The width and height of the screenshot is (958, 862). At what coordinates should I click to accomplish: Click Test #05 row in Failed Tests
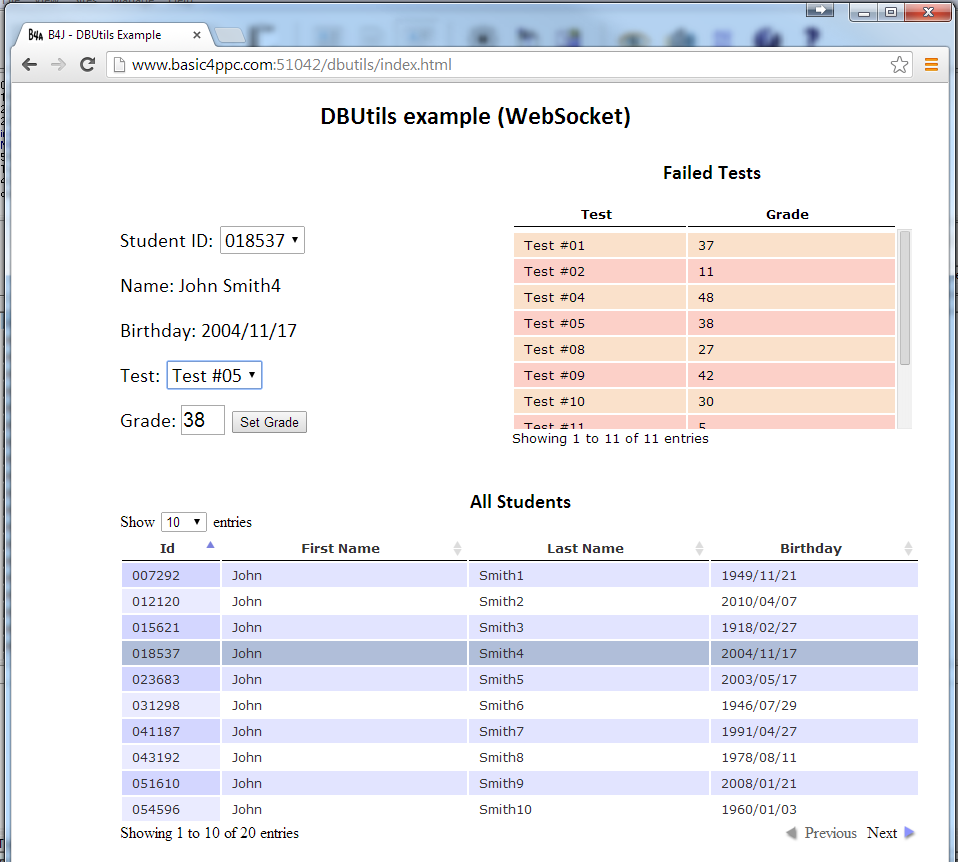(704, 323)
